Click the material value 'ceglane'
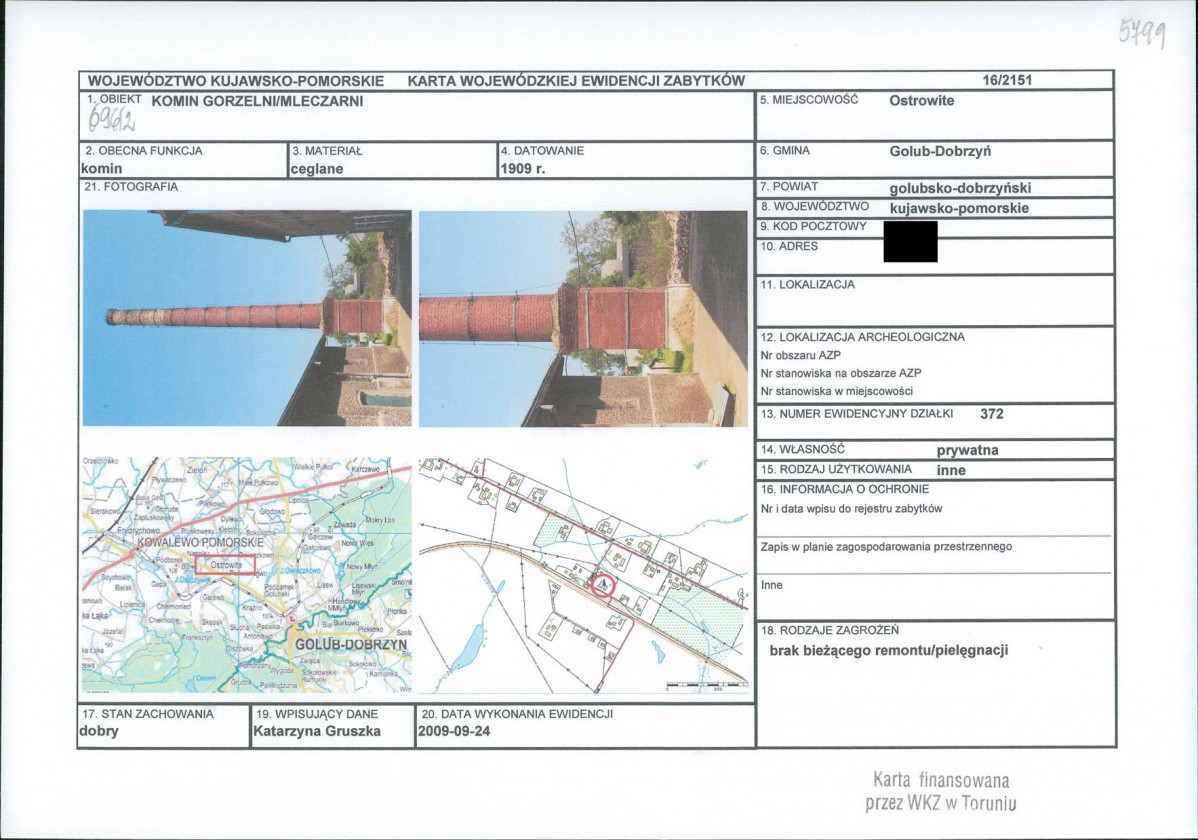 click(x=317, y=169)
